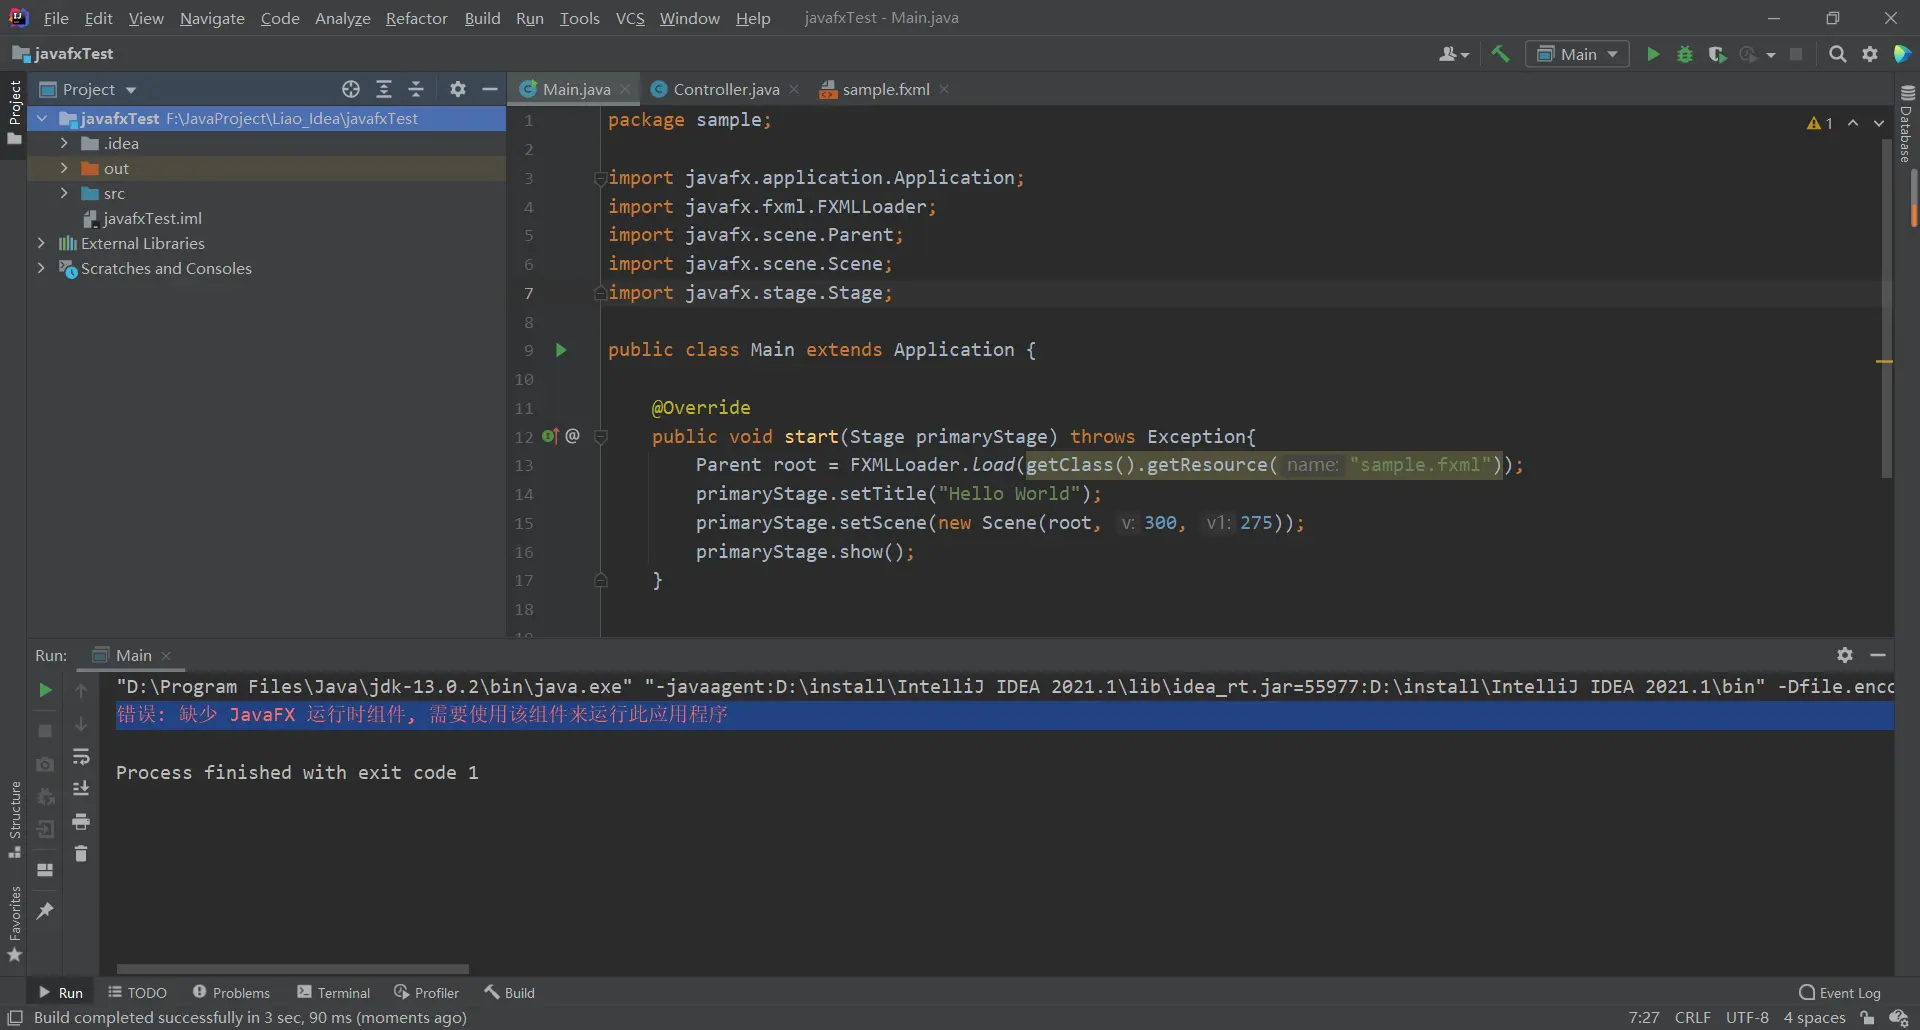Open the Refactor menu

[x=416, y=18]
